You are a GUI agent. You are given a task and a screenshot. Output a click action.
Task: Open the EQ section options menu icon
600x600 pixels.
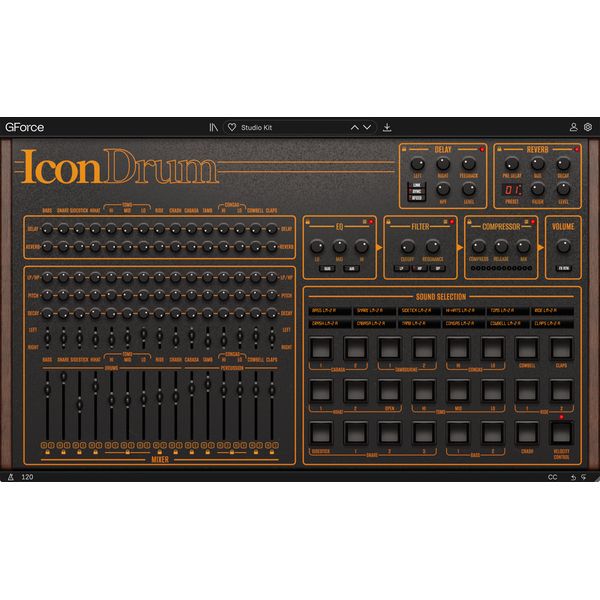365,222
